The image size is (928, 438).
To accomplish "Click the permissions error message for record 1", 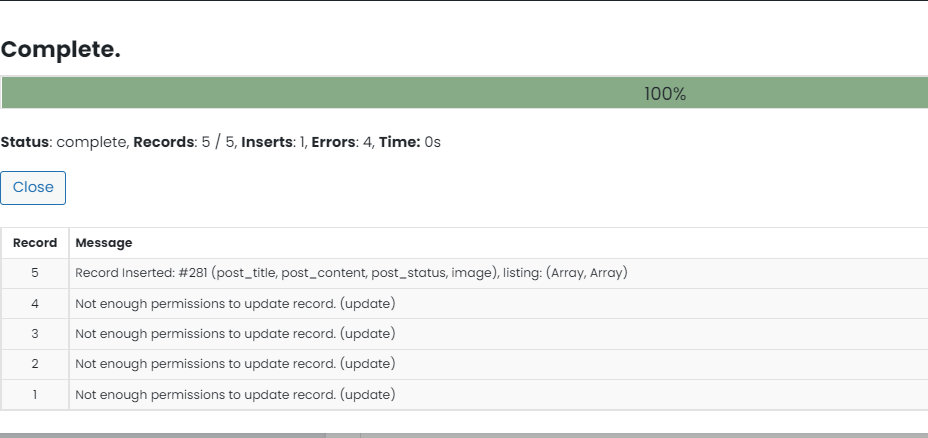I will click(x=235, y=394).
